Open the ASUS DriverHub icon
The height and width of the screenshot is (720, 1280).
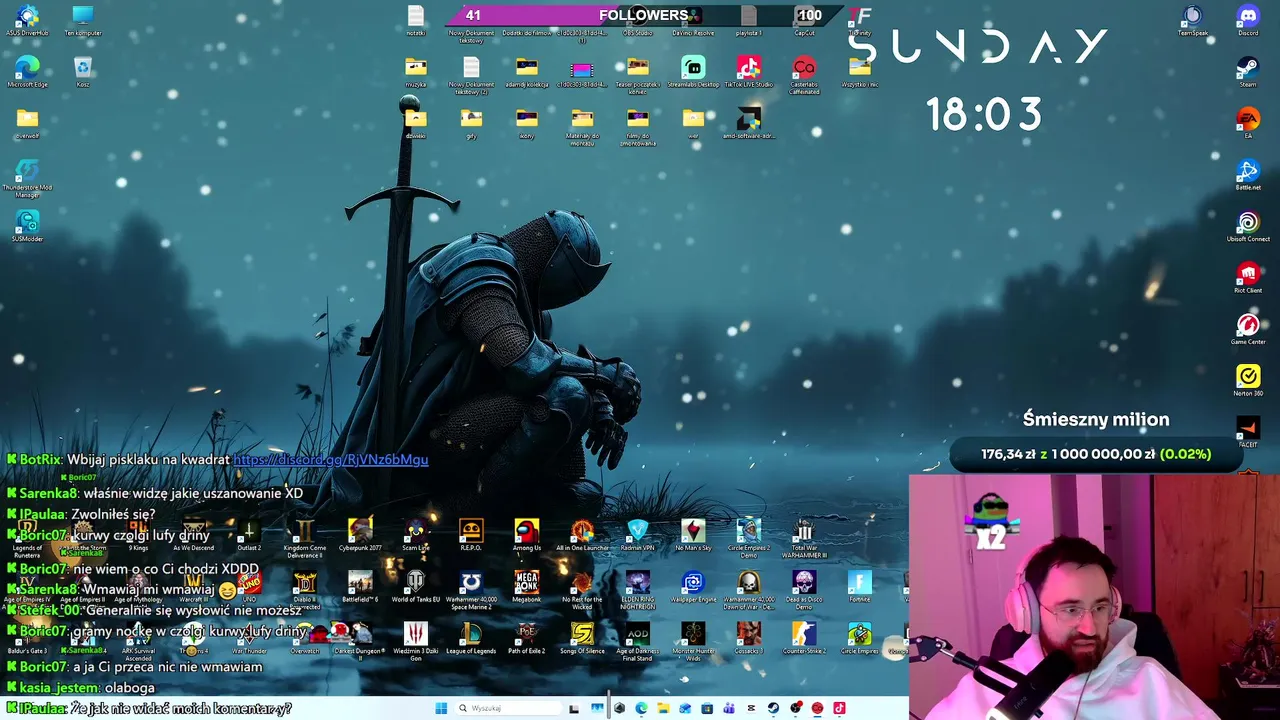pos(27,19)
